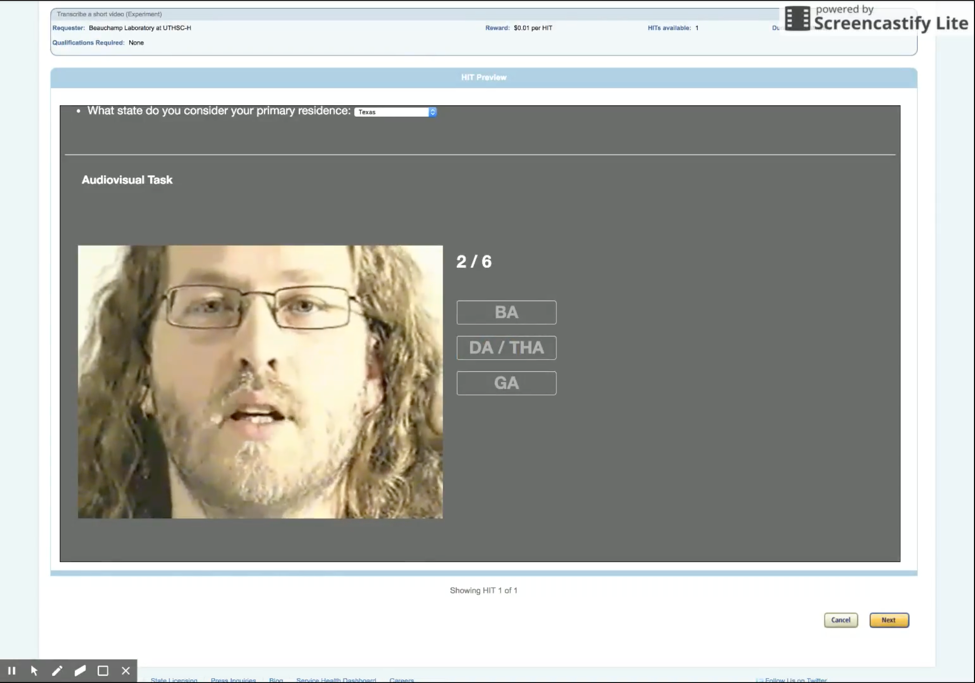Screen dimensions: 975x683
Task: Choose the BA answer option
Action: 506,313
